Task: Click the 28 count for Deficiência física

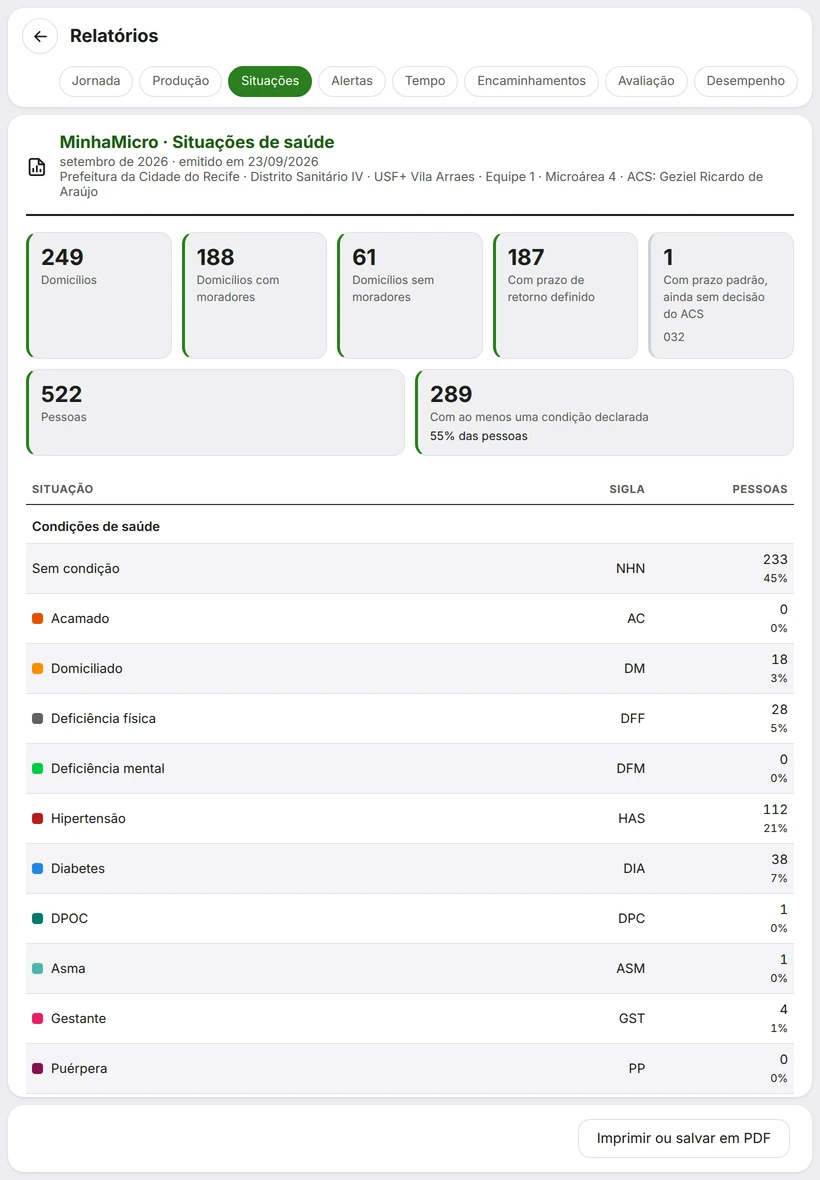Action: tap(779, 710)
